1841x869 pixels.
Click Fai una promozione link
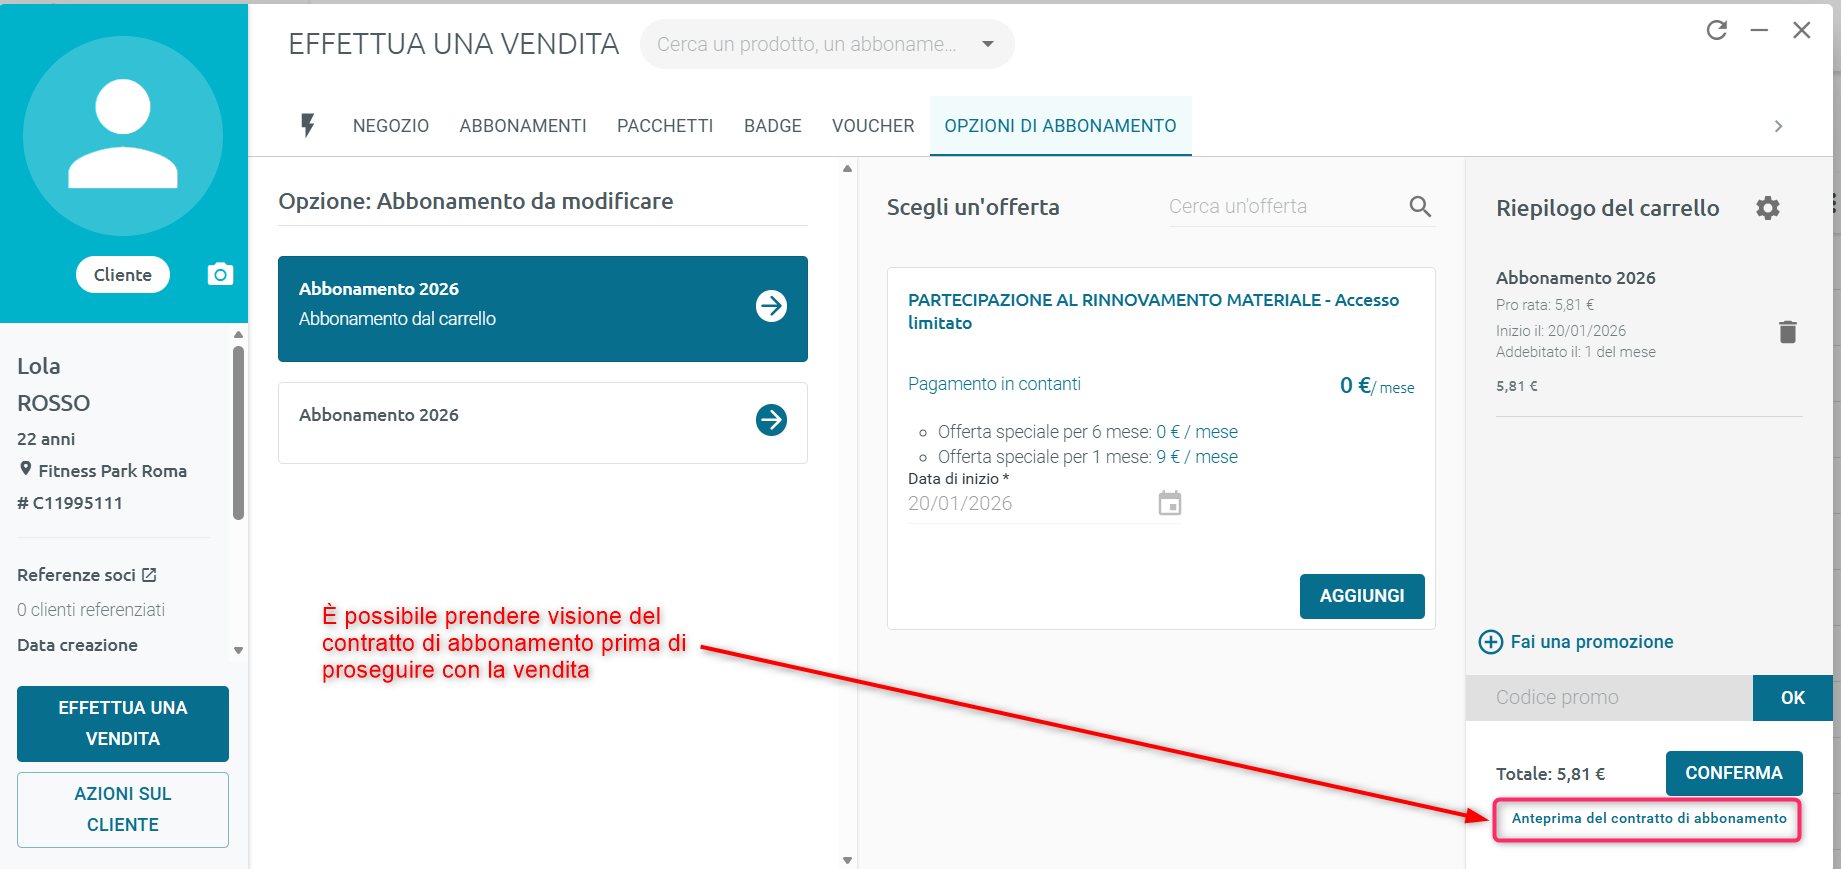coord(1592,642)
